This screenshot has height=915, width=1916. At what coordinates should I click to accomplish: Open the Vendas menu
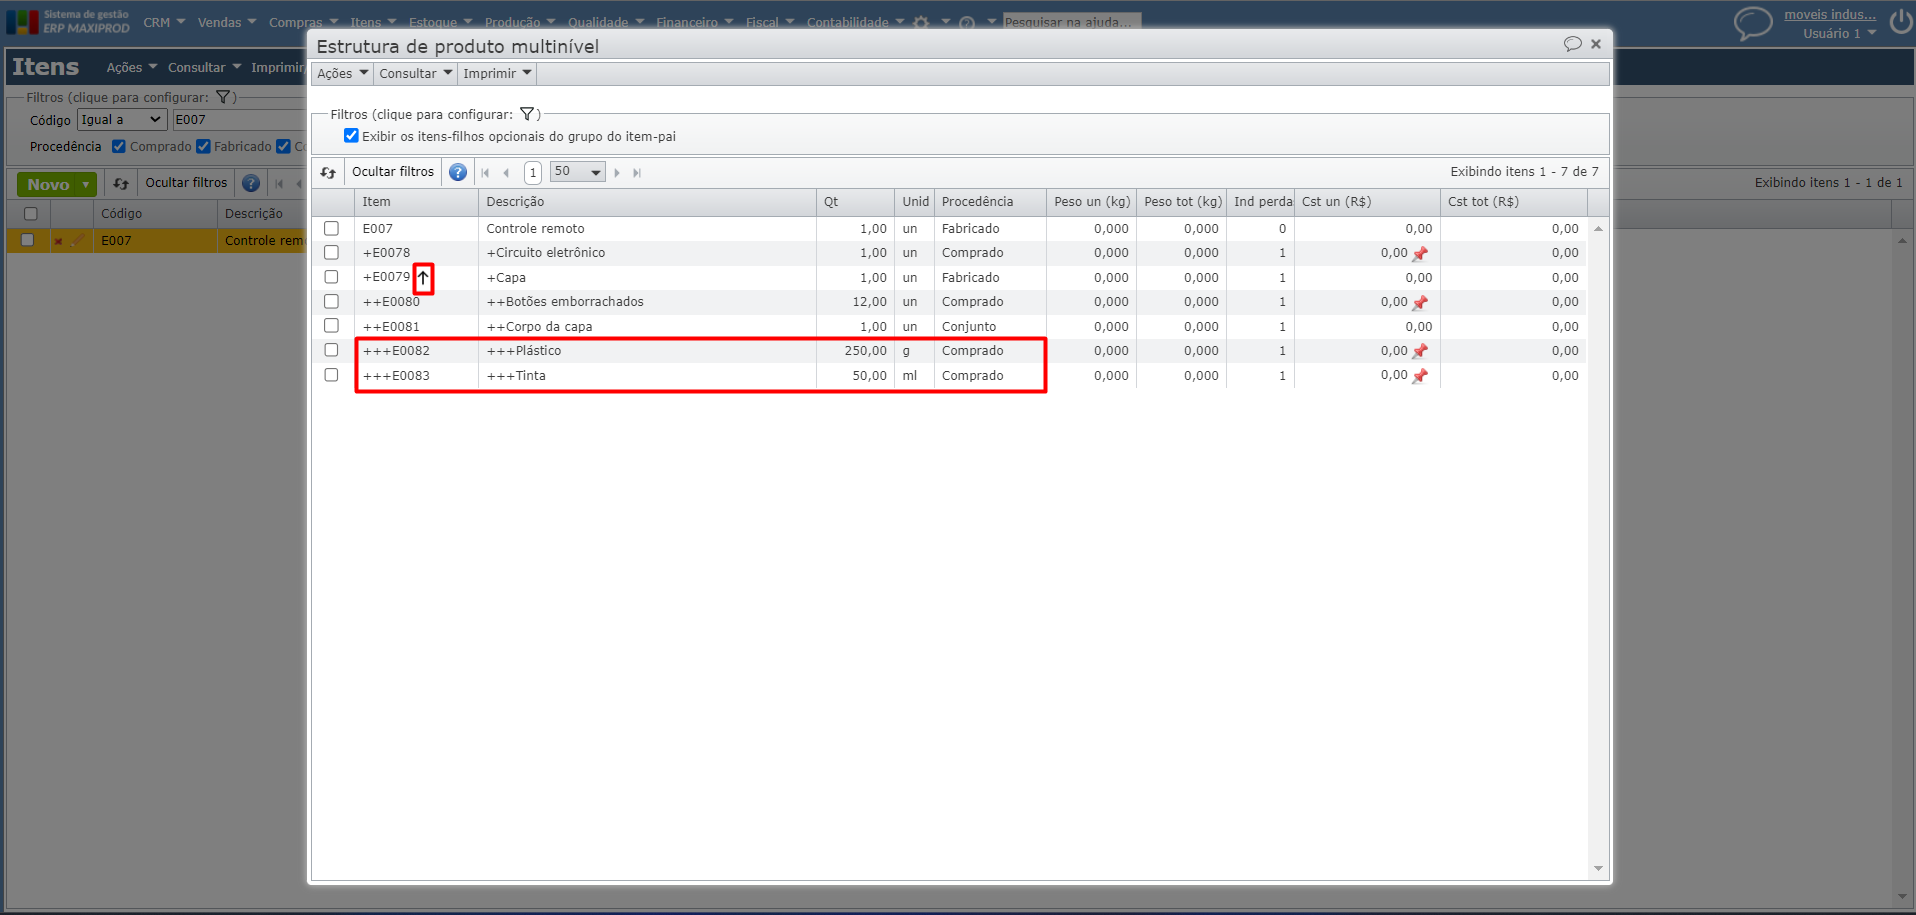tap(227, 22)
